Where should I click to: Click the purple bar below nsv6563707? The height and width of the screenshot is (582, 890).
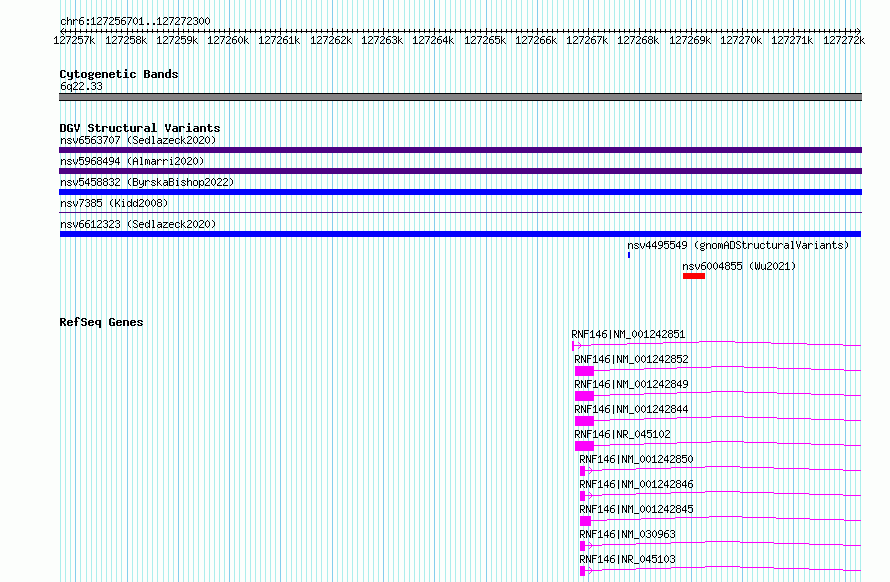(460, 150)
